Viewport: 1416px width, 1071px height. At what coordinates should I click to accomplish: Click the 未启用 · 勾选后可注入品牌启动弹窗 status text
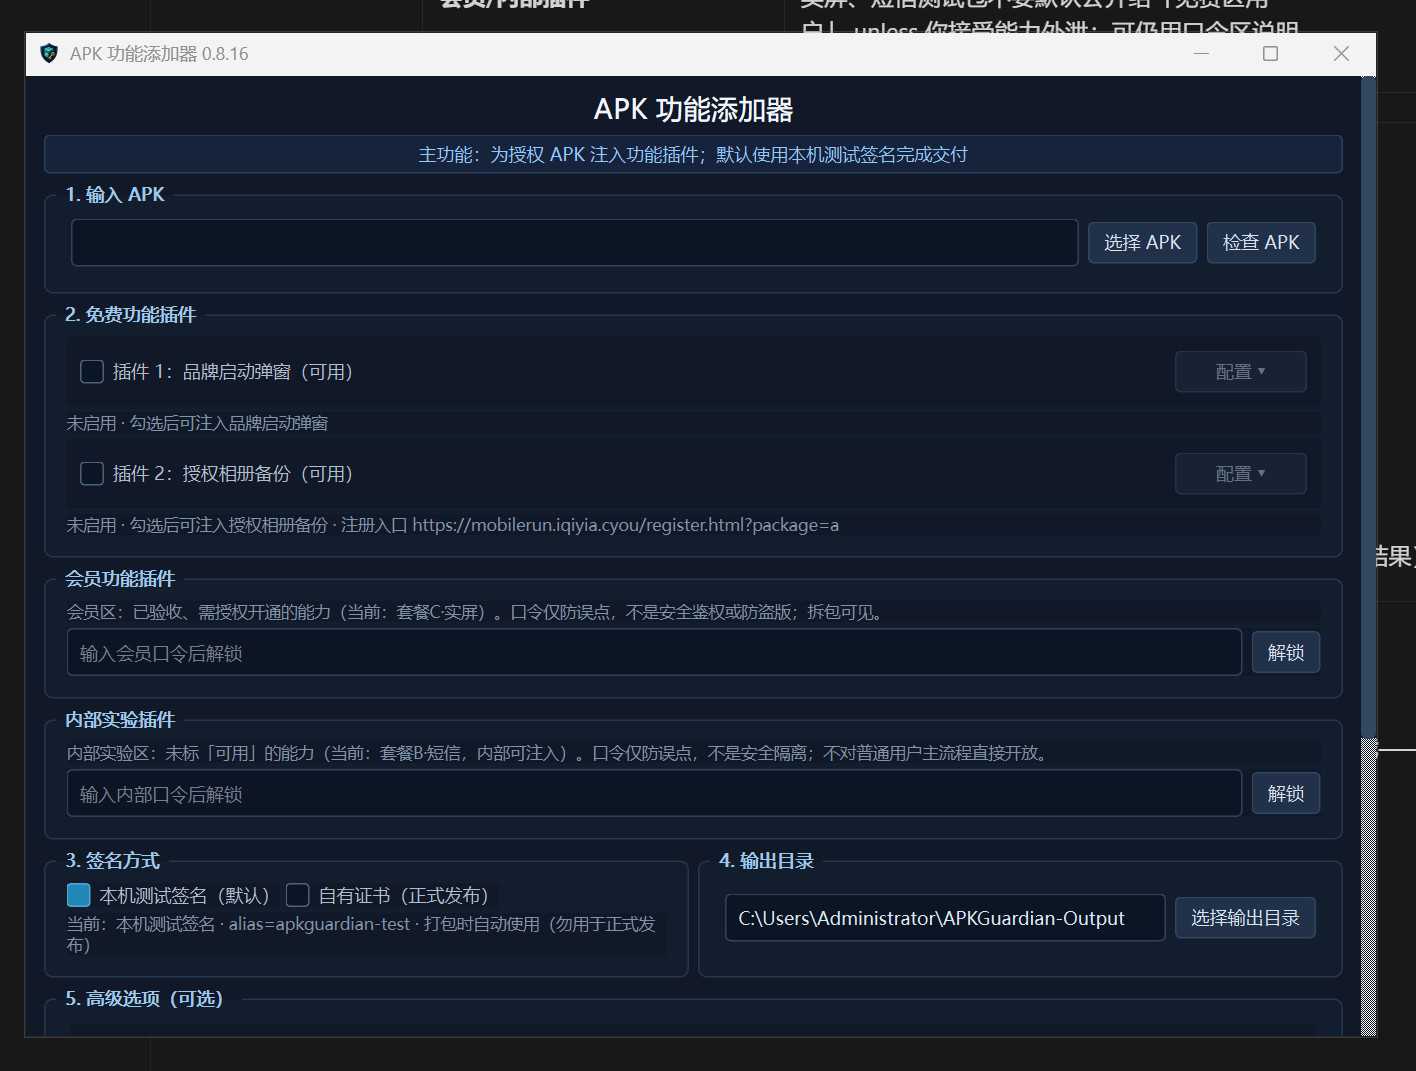click(x=197, y=424)
